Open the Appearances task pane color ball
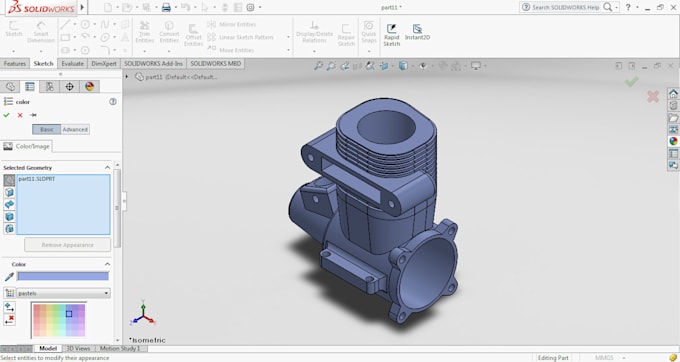Viewport: 680px width, 362px height. point(673,141)
